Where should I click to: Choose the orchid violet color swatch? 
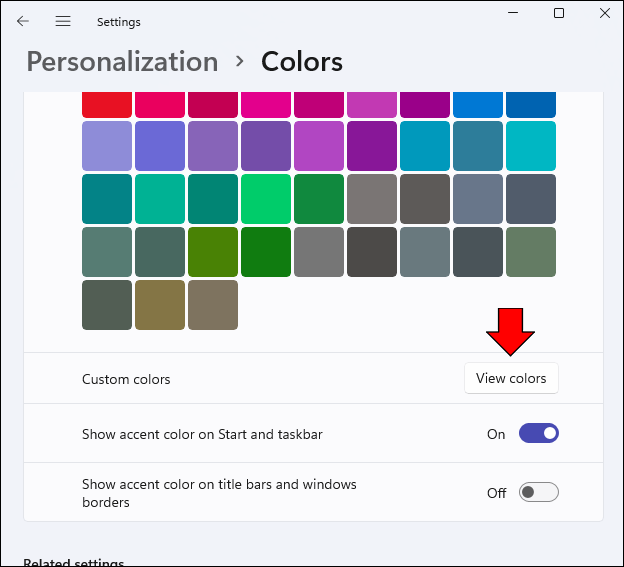click(319, 146)
